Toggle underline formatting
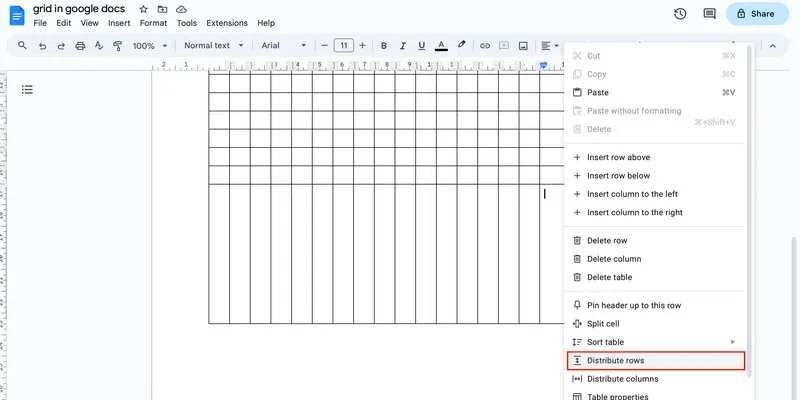This screenshot has height=400, width=800. pyautogui.click(x=421, y=46)
